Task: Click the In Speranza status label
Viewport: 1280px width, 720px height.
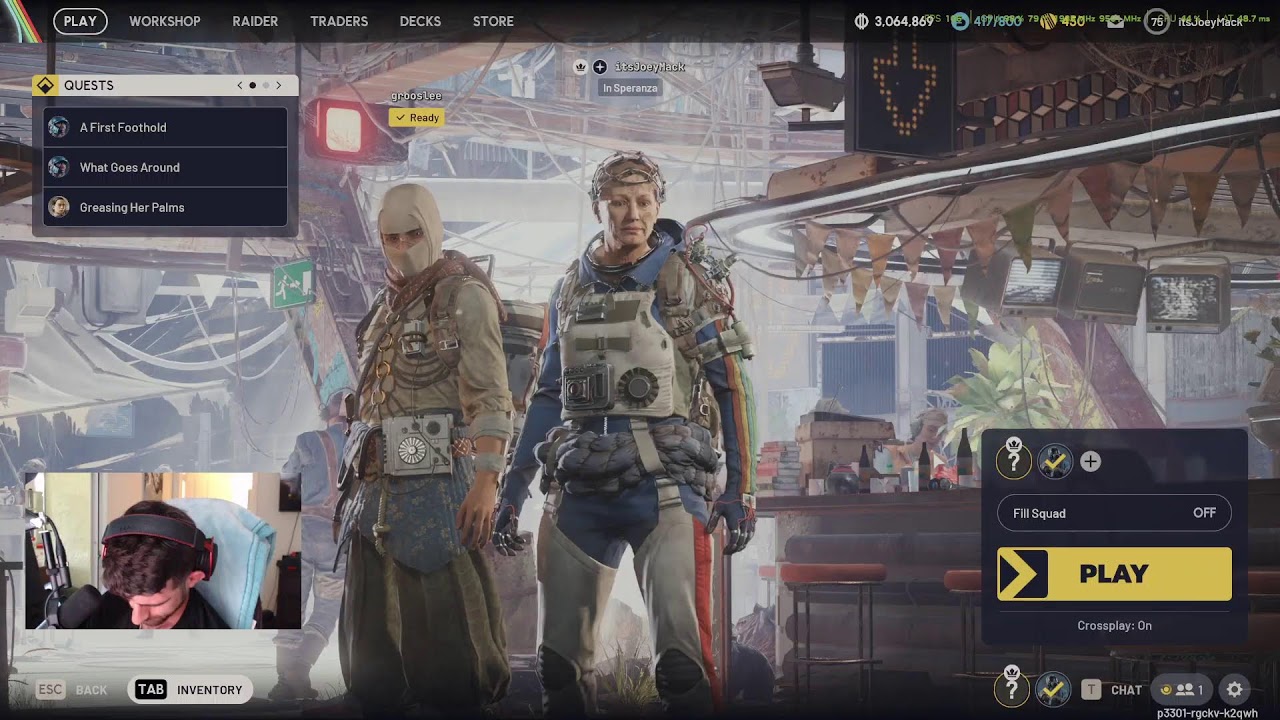Action: point(630,88)
